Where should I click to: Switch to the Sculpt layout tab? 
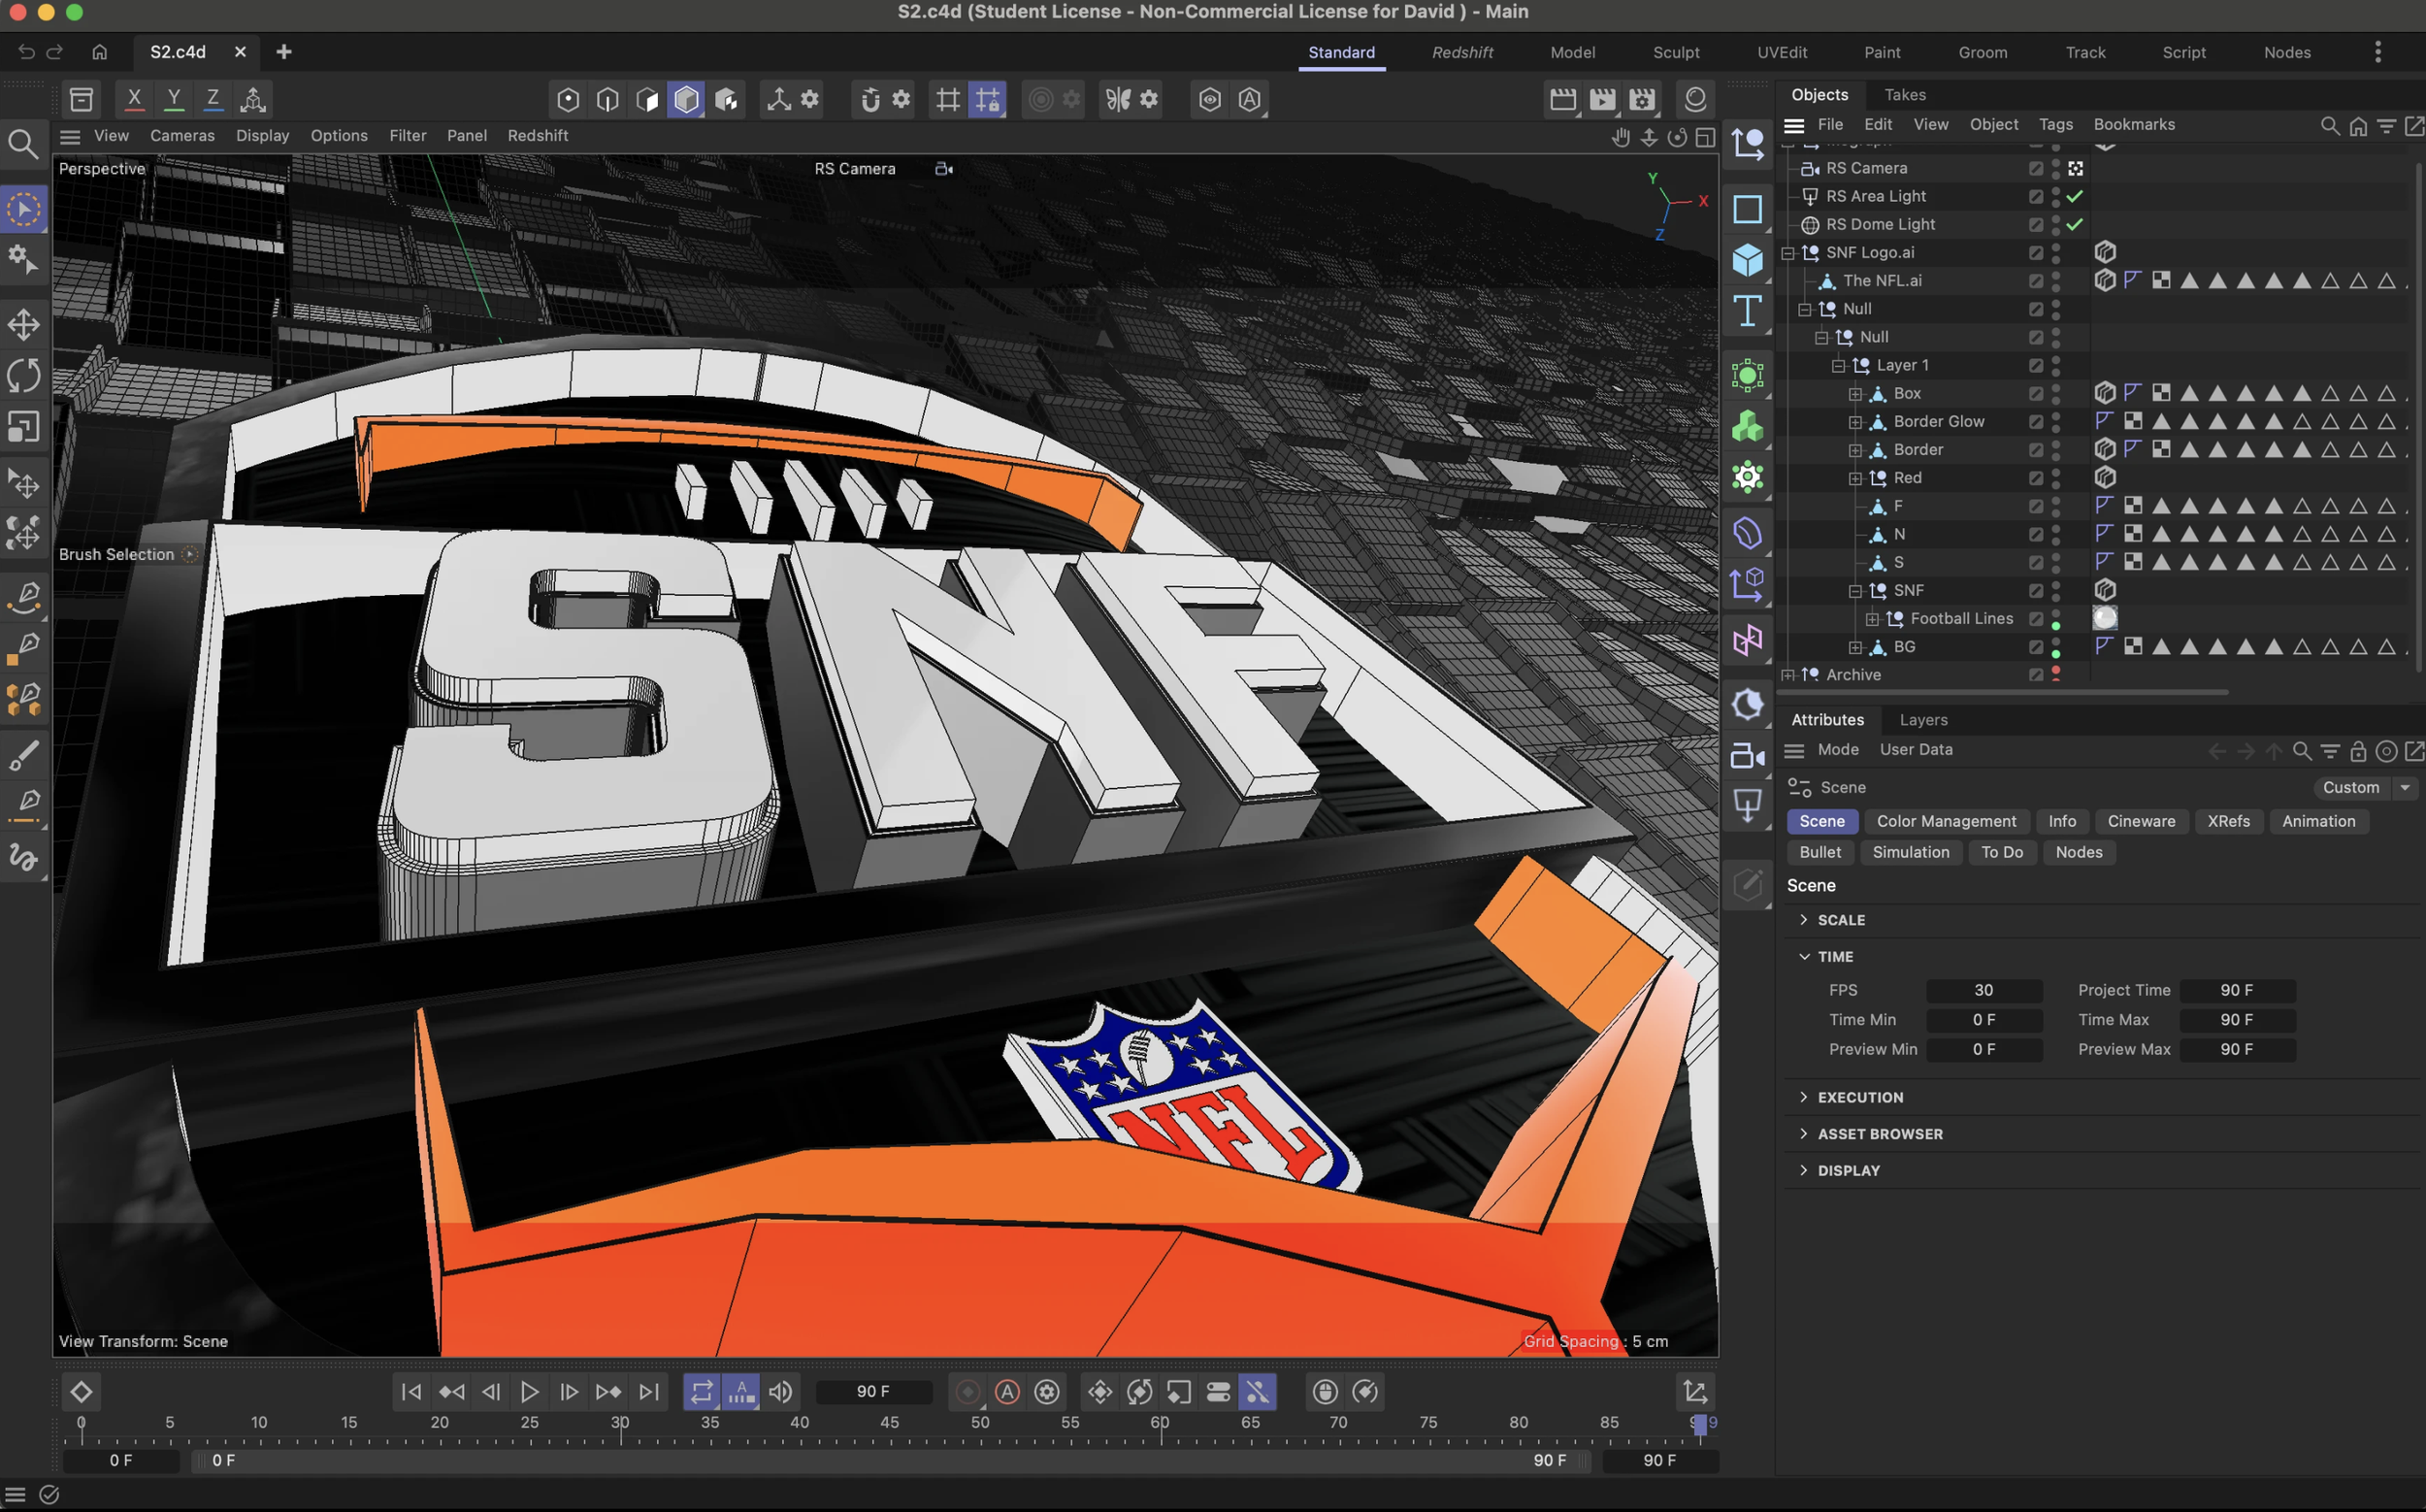[1676, 52]
